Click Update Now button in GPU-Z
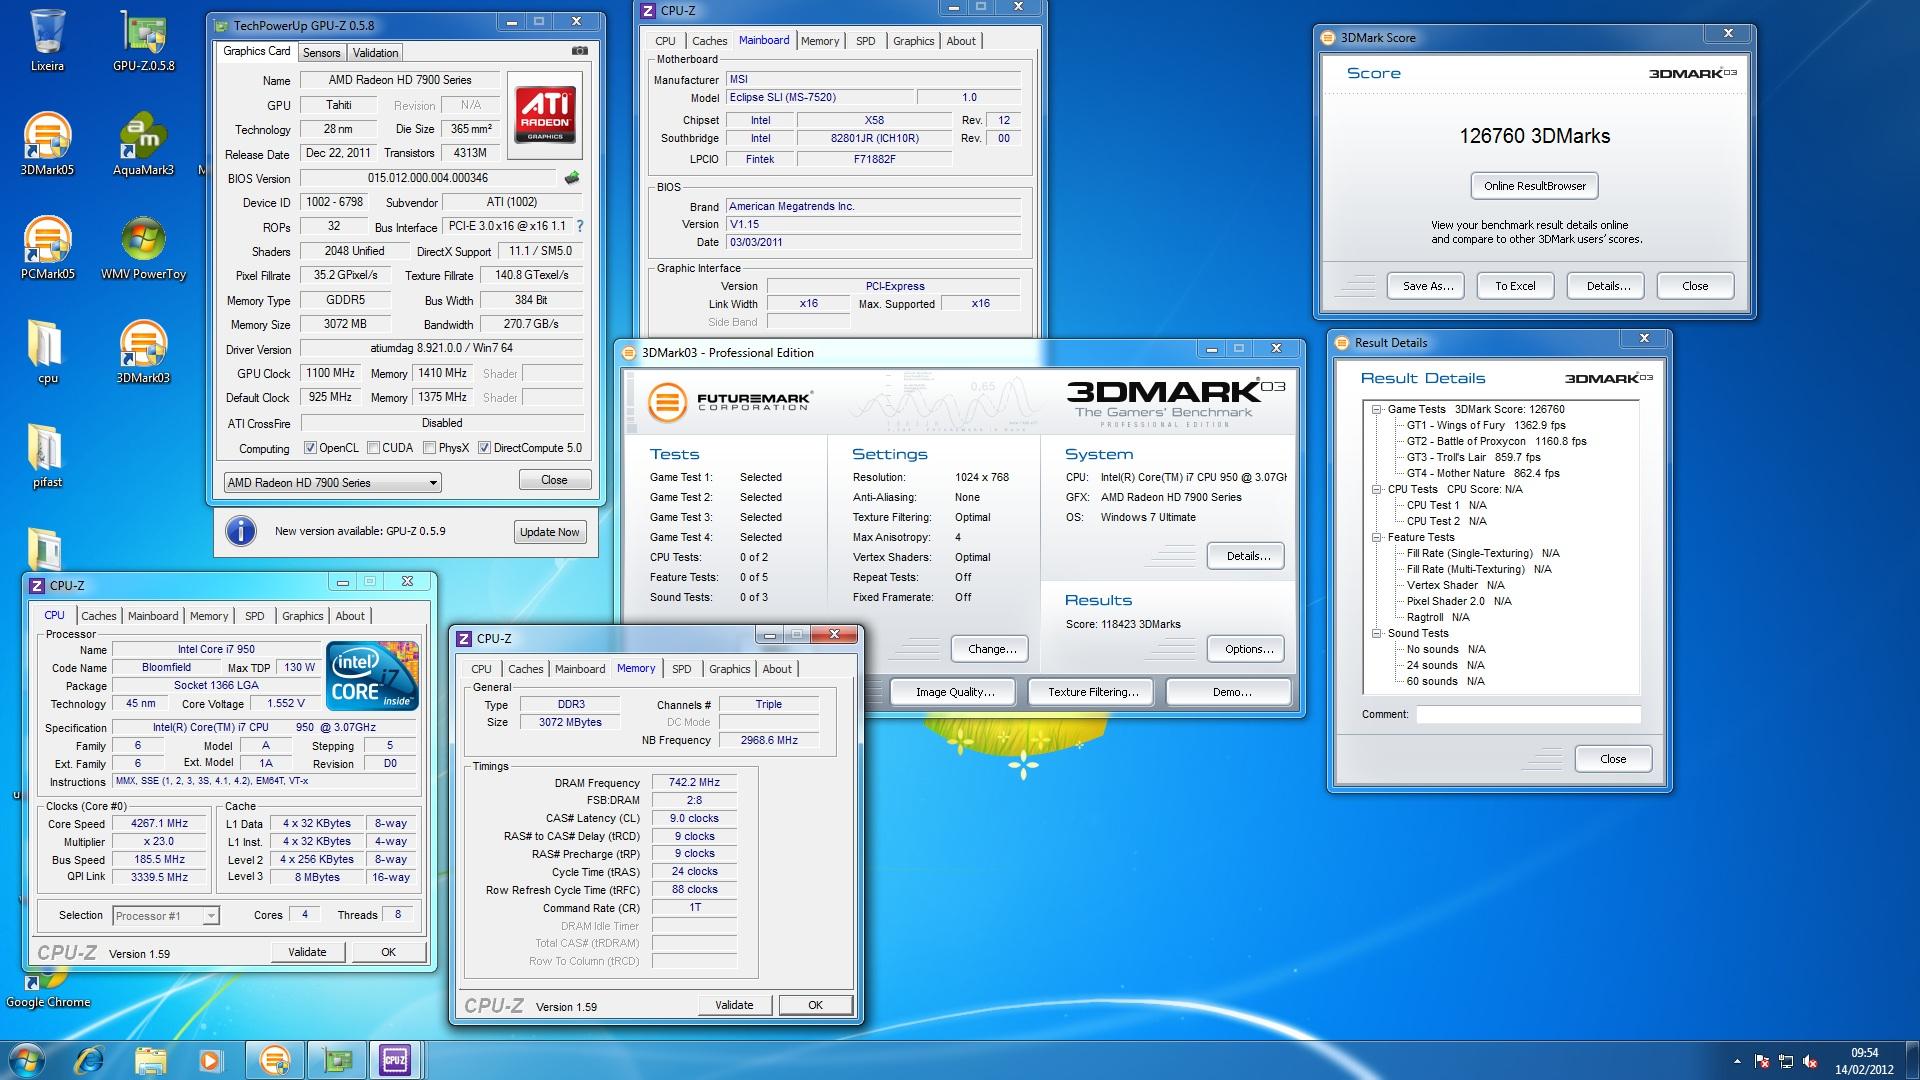The image size is (1920, 1080). point(550,532)
